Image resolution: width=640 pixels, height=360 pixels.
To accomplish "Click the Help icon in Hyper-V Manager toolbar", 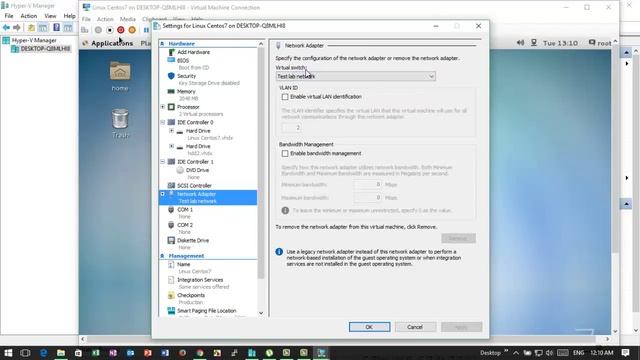I will tap(56, 27).
